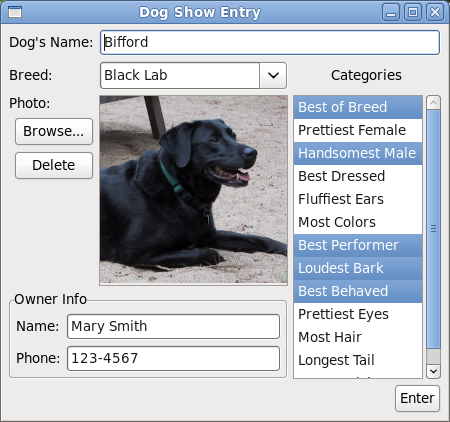This screenshot has width=450, height=422.
Task: Close the Dog Show Entry window
Action: 435,12
